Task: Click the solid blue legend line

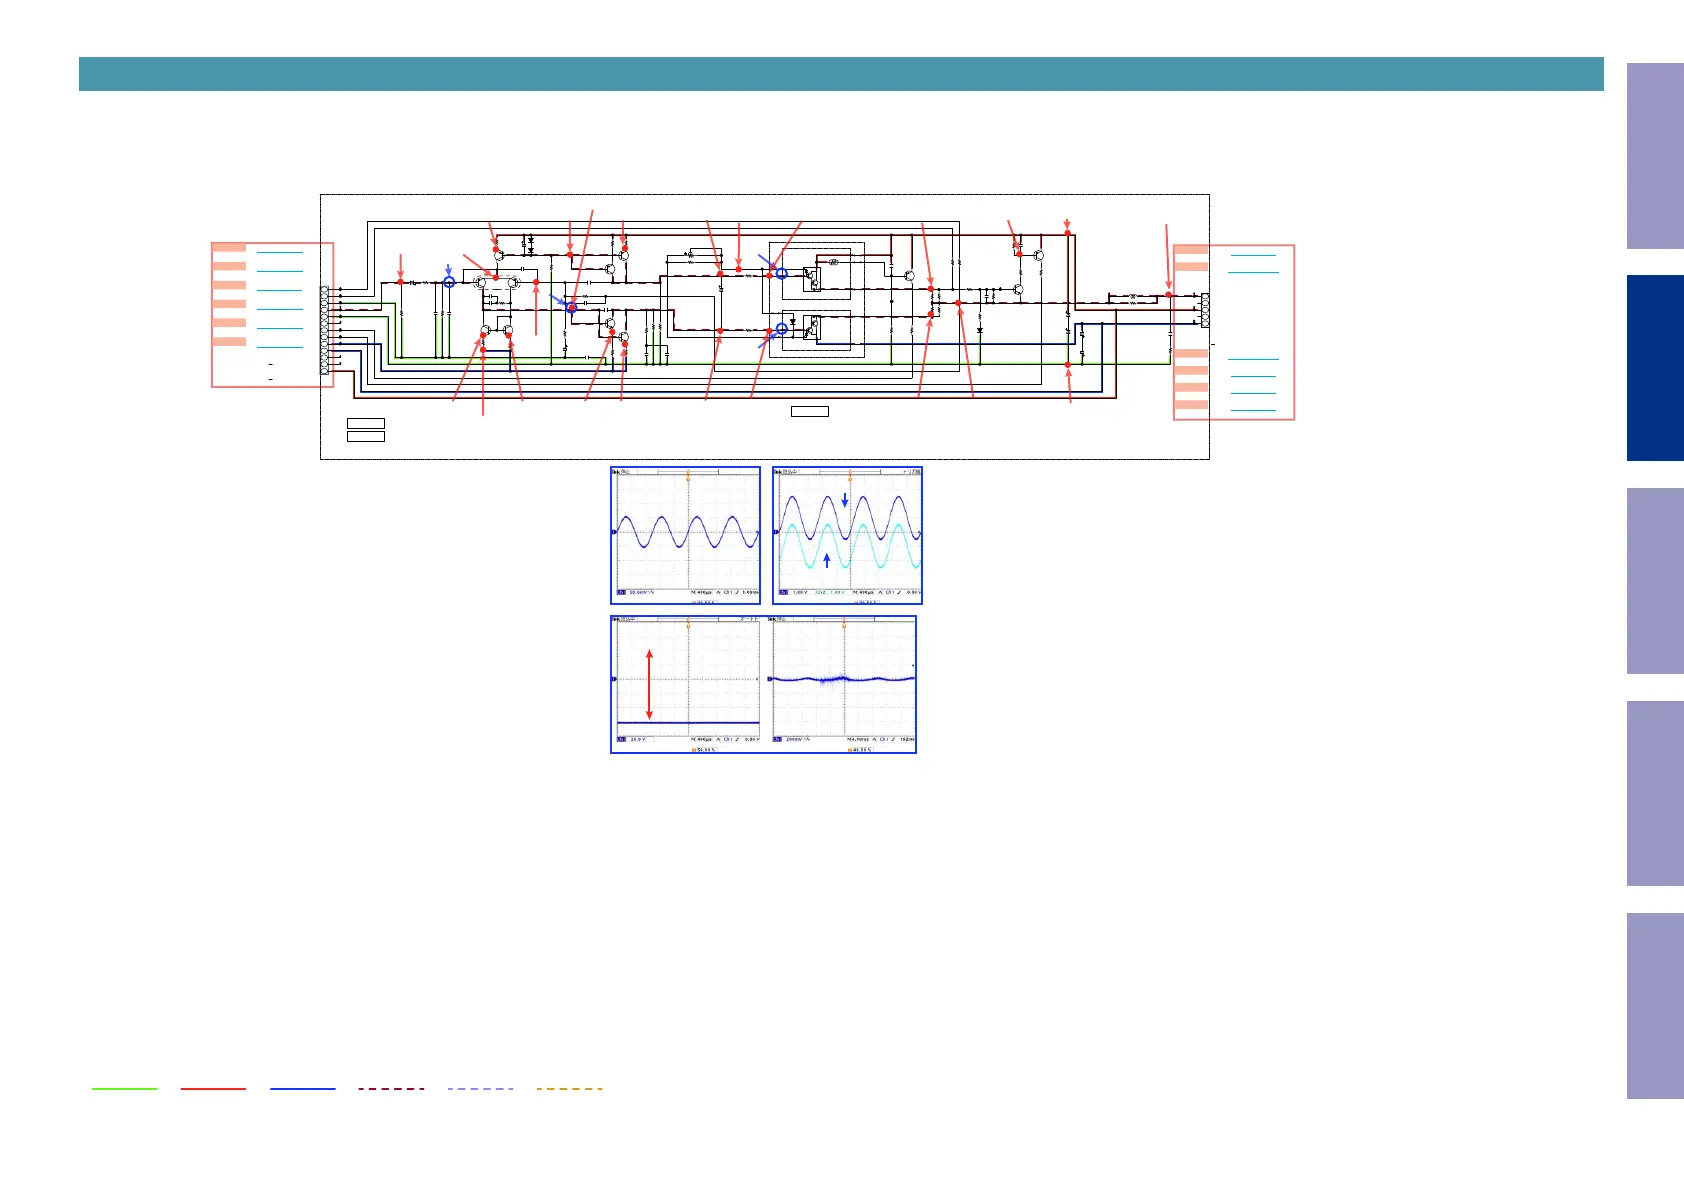Action: 303,1088
